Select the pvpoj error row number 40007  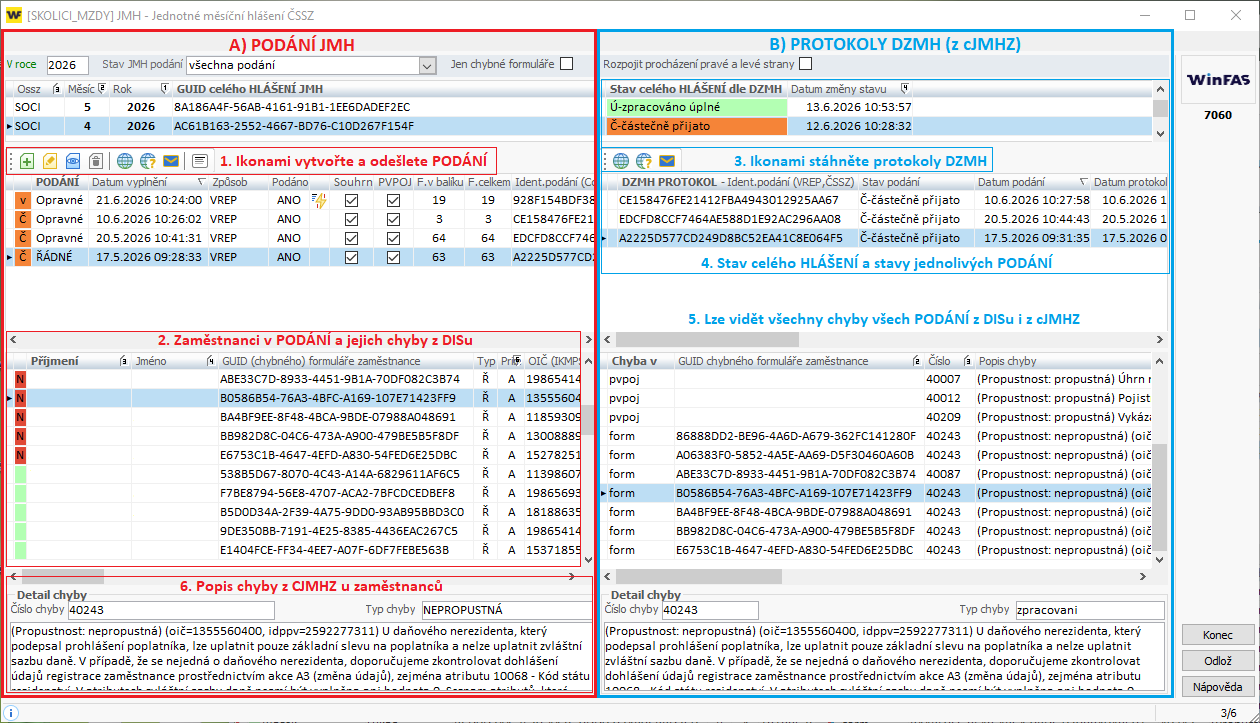(x=877, y=379)
